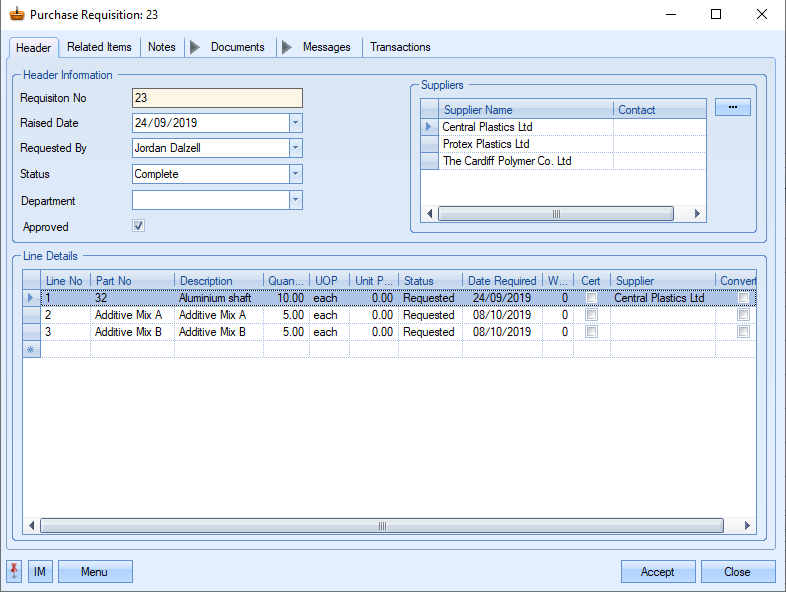Tick the Cert checkbox for Aluminium shaft
The height and width of the screenshot is (592, 786).
[592, 298]
